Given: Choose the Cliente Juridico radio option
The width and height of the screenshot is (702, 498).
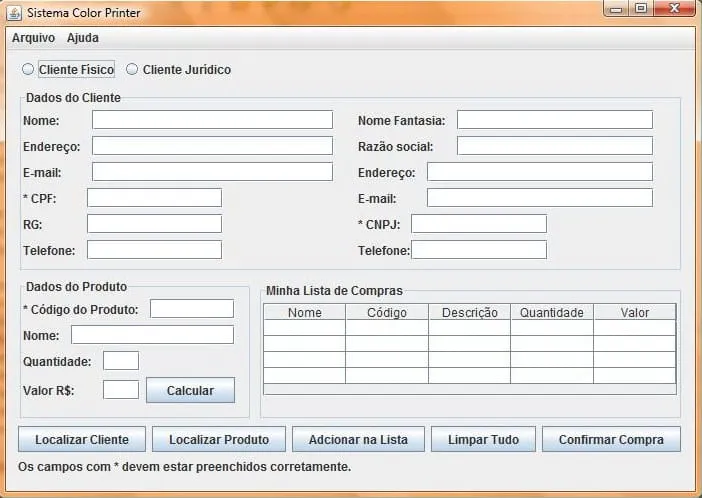Looking at the screenshot, I should [132, 70].
